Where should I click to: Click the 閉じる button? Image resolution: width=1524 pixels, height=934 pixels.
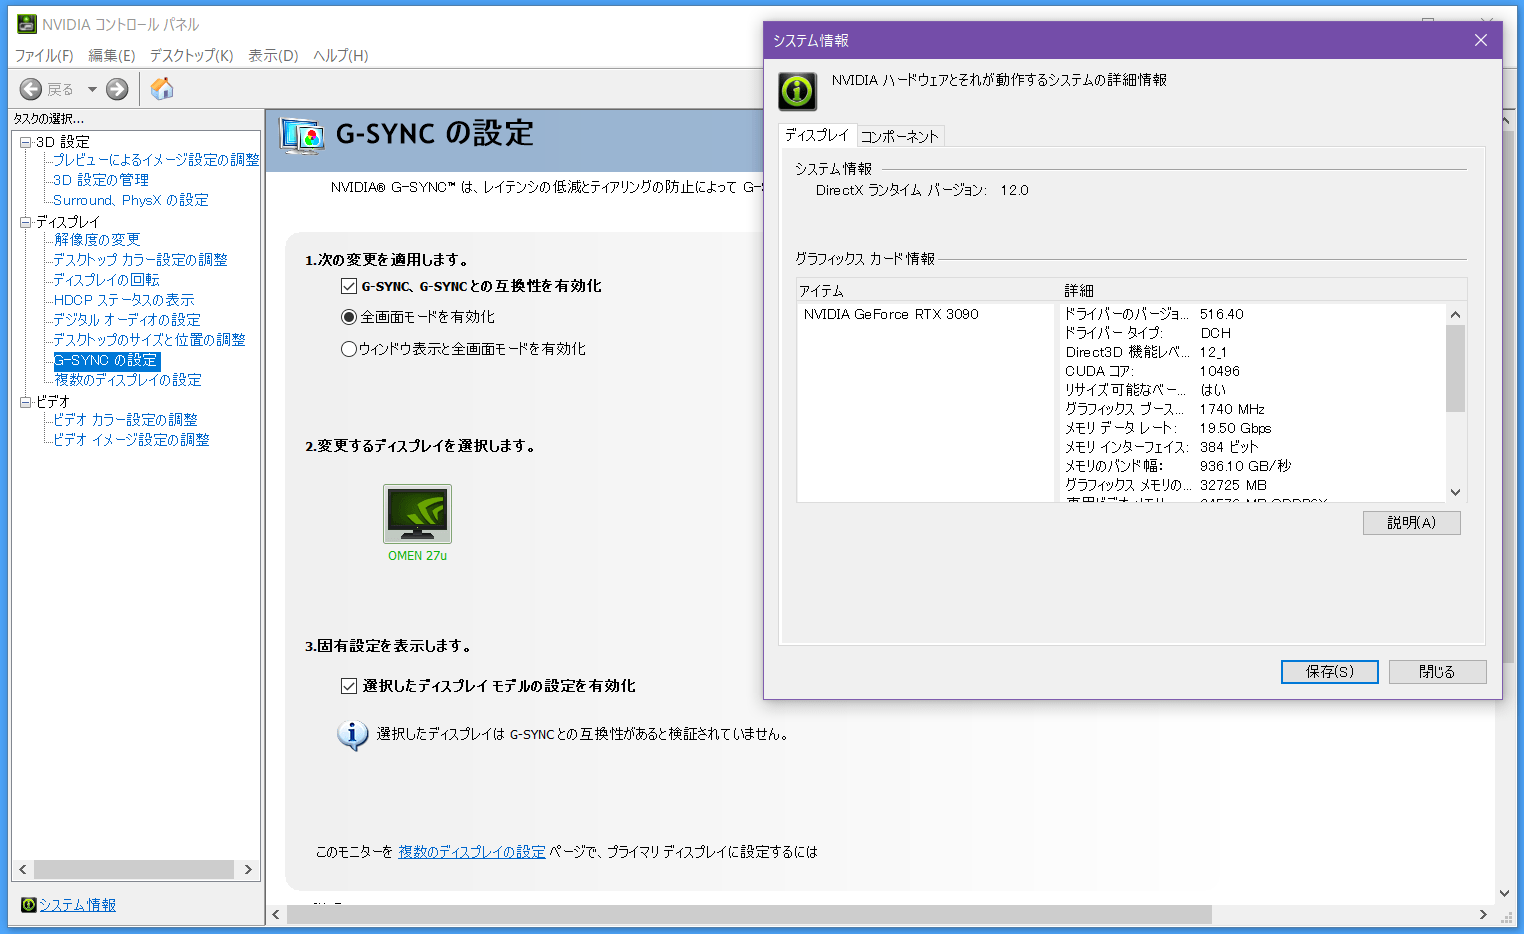[1437, 672]
